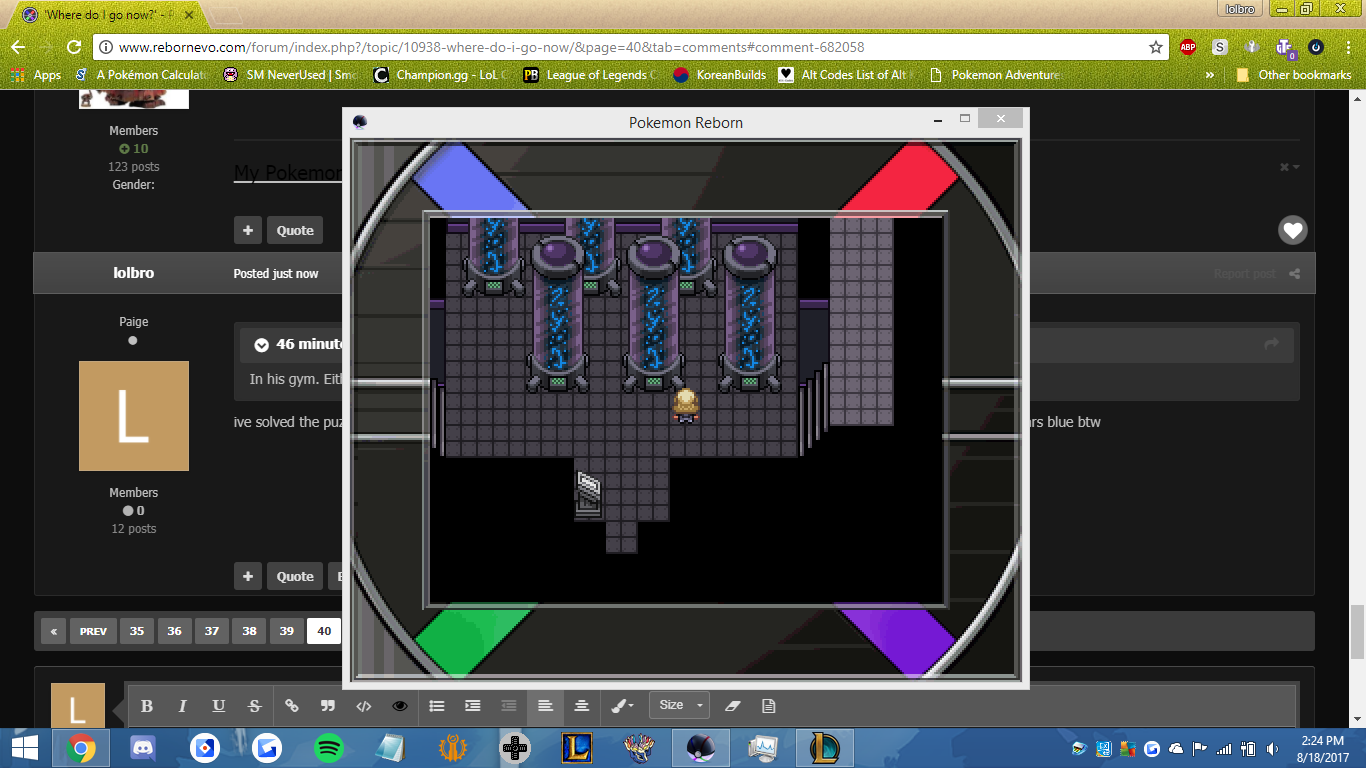Show more bookmarks with the double chevron
The image size is (1366, 768).
pos(1210,75)
